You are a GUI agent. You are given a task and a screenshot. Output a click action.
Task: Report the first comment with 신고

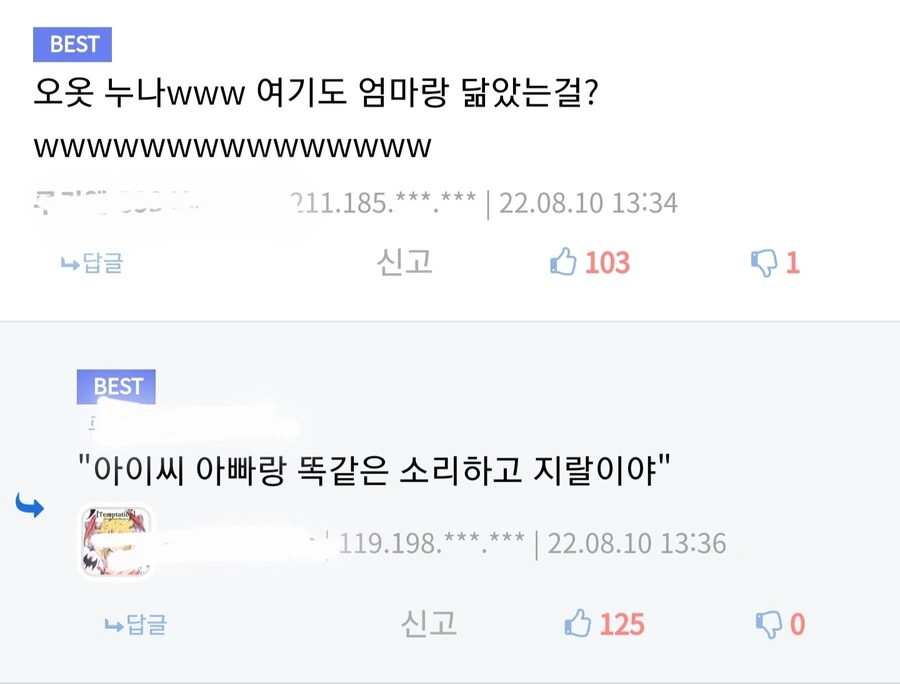404,262
